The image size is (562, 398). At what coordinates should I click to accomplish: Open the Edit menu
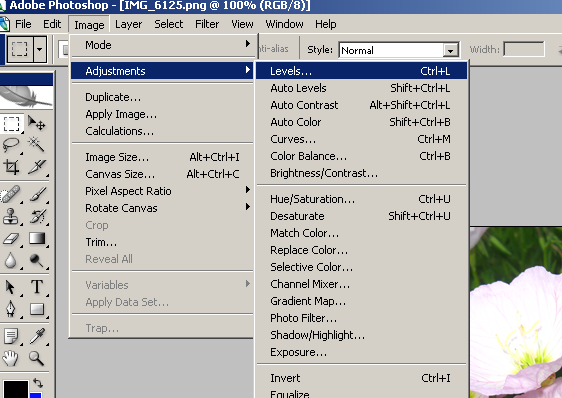click(52, 24)
